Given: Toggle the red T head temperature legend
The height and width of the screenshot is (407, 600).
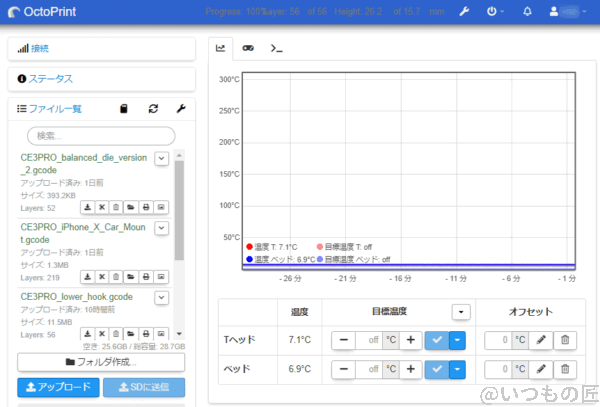Looking at the screenshot, I should (250, 246).
